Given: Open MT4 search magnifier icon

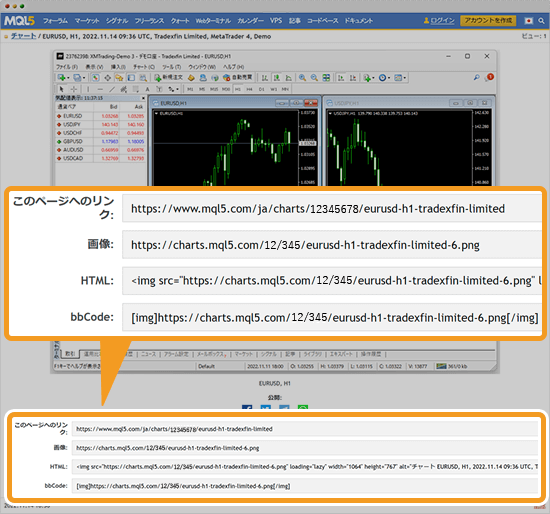Looking at the screenshot, I should click(x=476, y=77).
